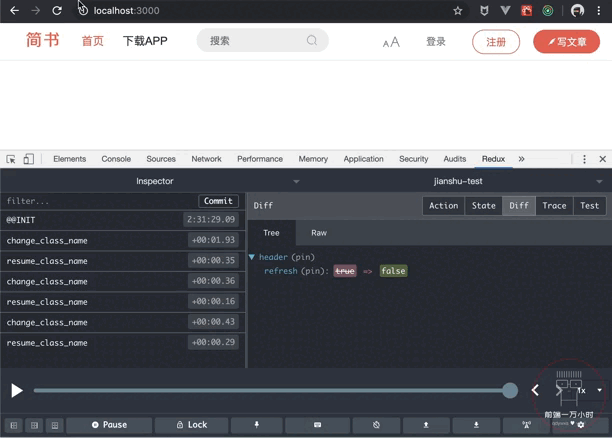The image size is (612, 438).
Task: Click the export download icon button
Action: click(476, 425)
